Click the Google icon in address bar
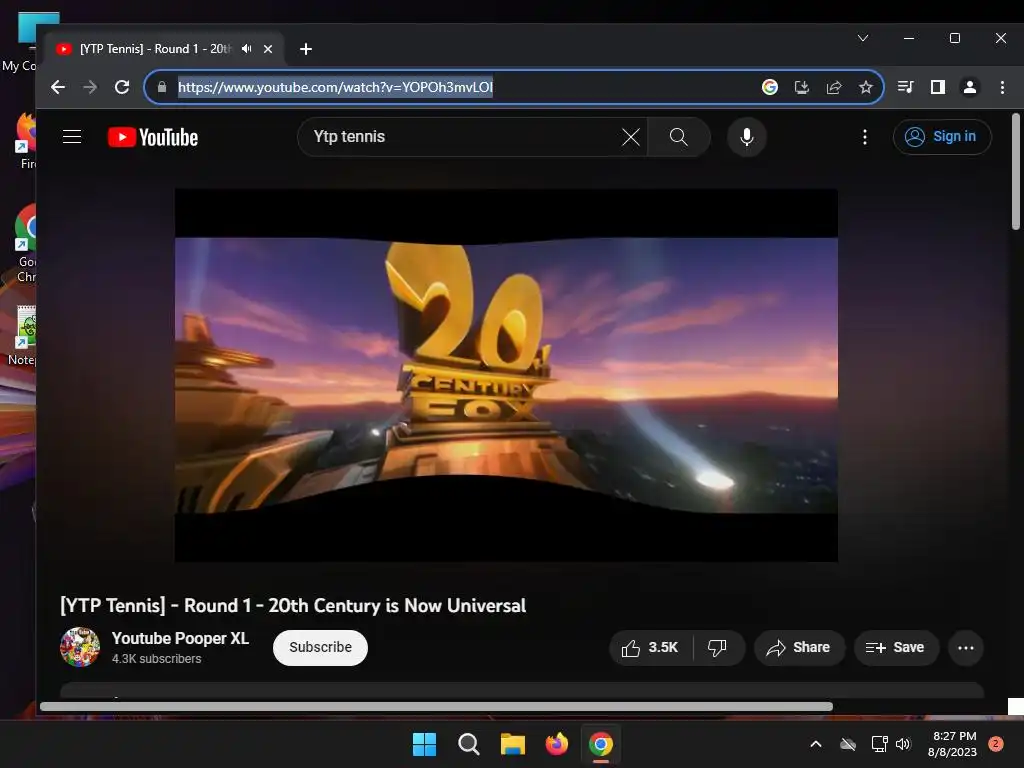Viewport: 1024px width, 768px height. pyautogui.click(x=770, y=87)
